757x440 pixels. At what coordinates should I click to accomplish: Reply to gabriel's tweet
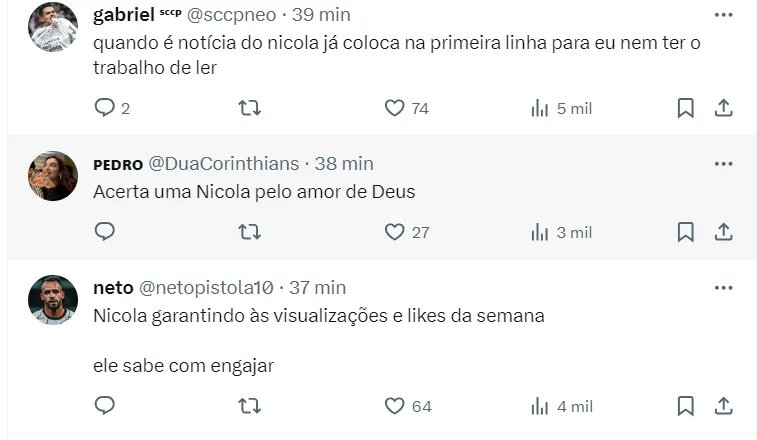[x=105, y=108]
